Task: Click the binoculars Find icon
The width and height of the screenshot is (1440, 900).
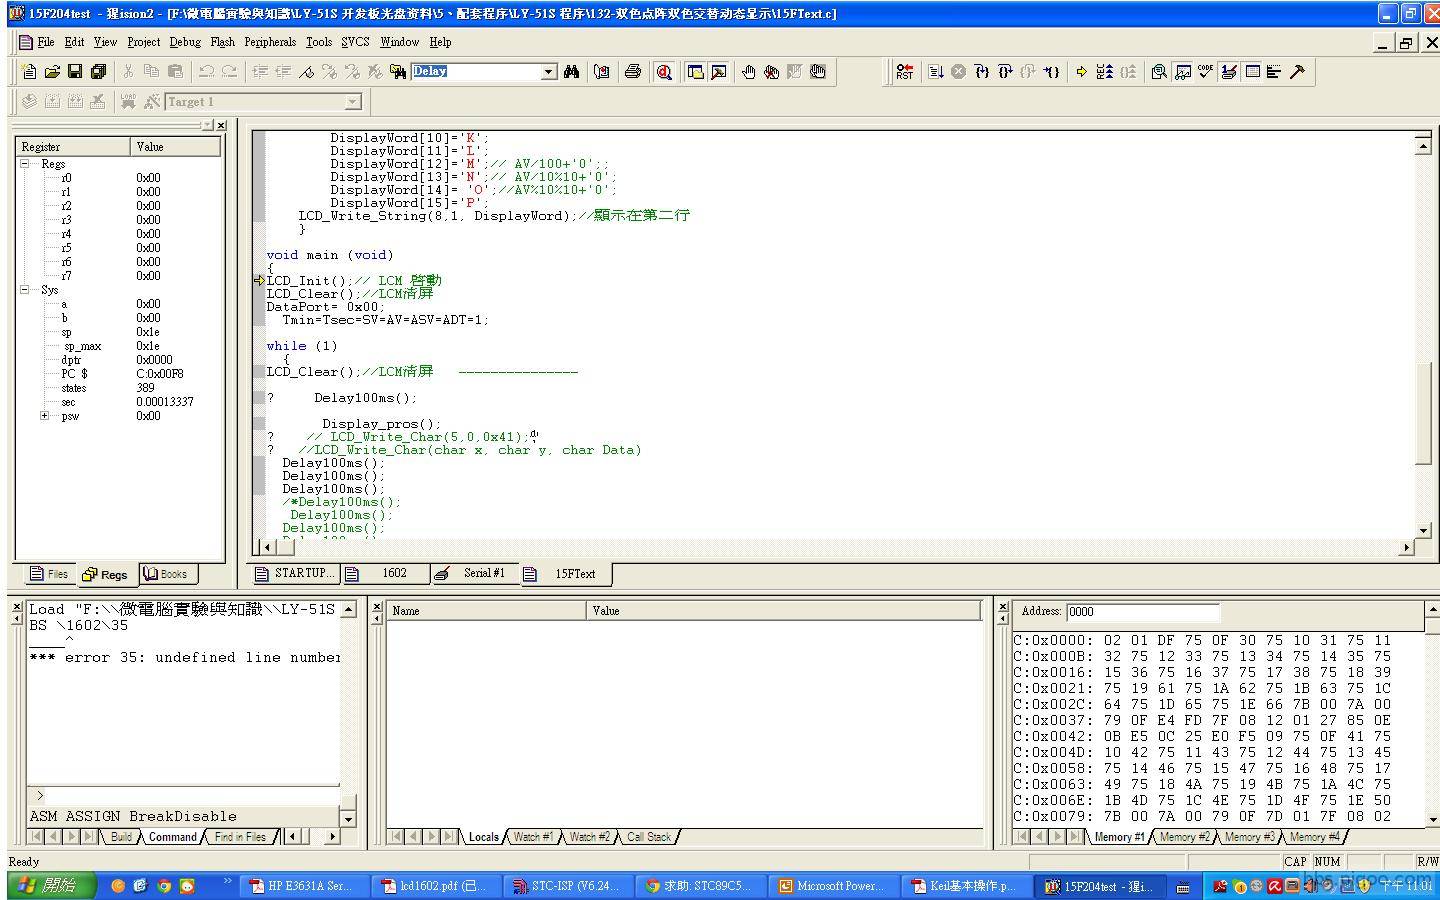Action: [571, 71]
